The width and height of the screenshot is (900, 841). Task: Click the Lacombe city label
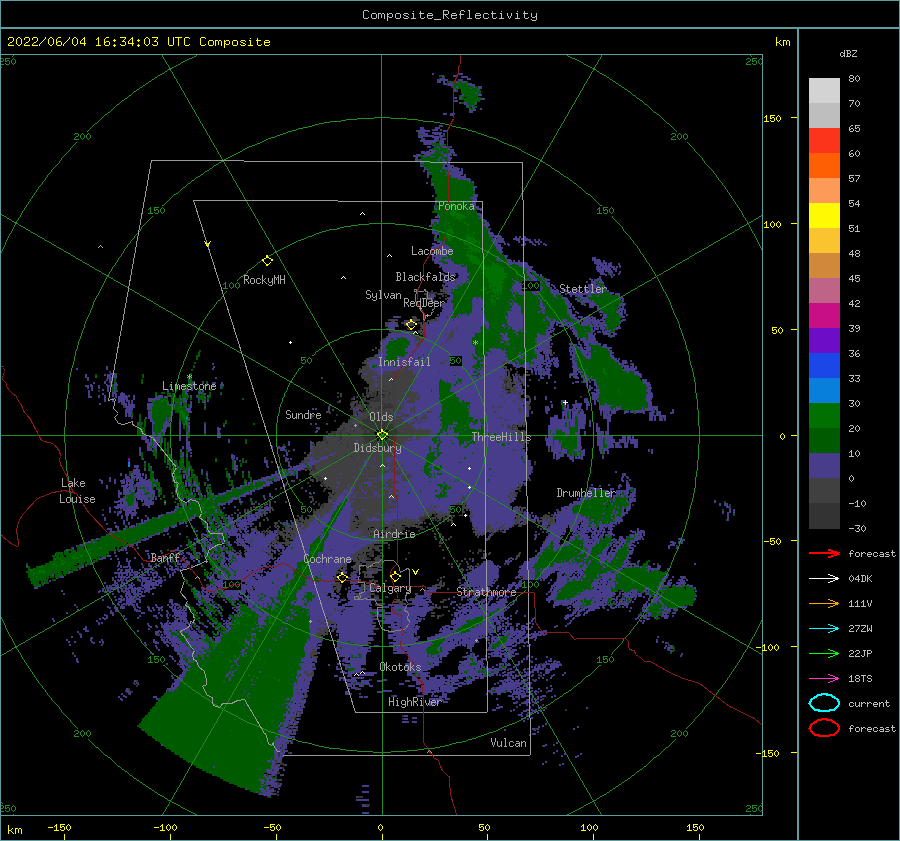[x=432, y=251]
